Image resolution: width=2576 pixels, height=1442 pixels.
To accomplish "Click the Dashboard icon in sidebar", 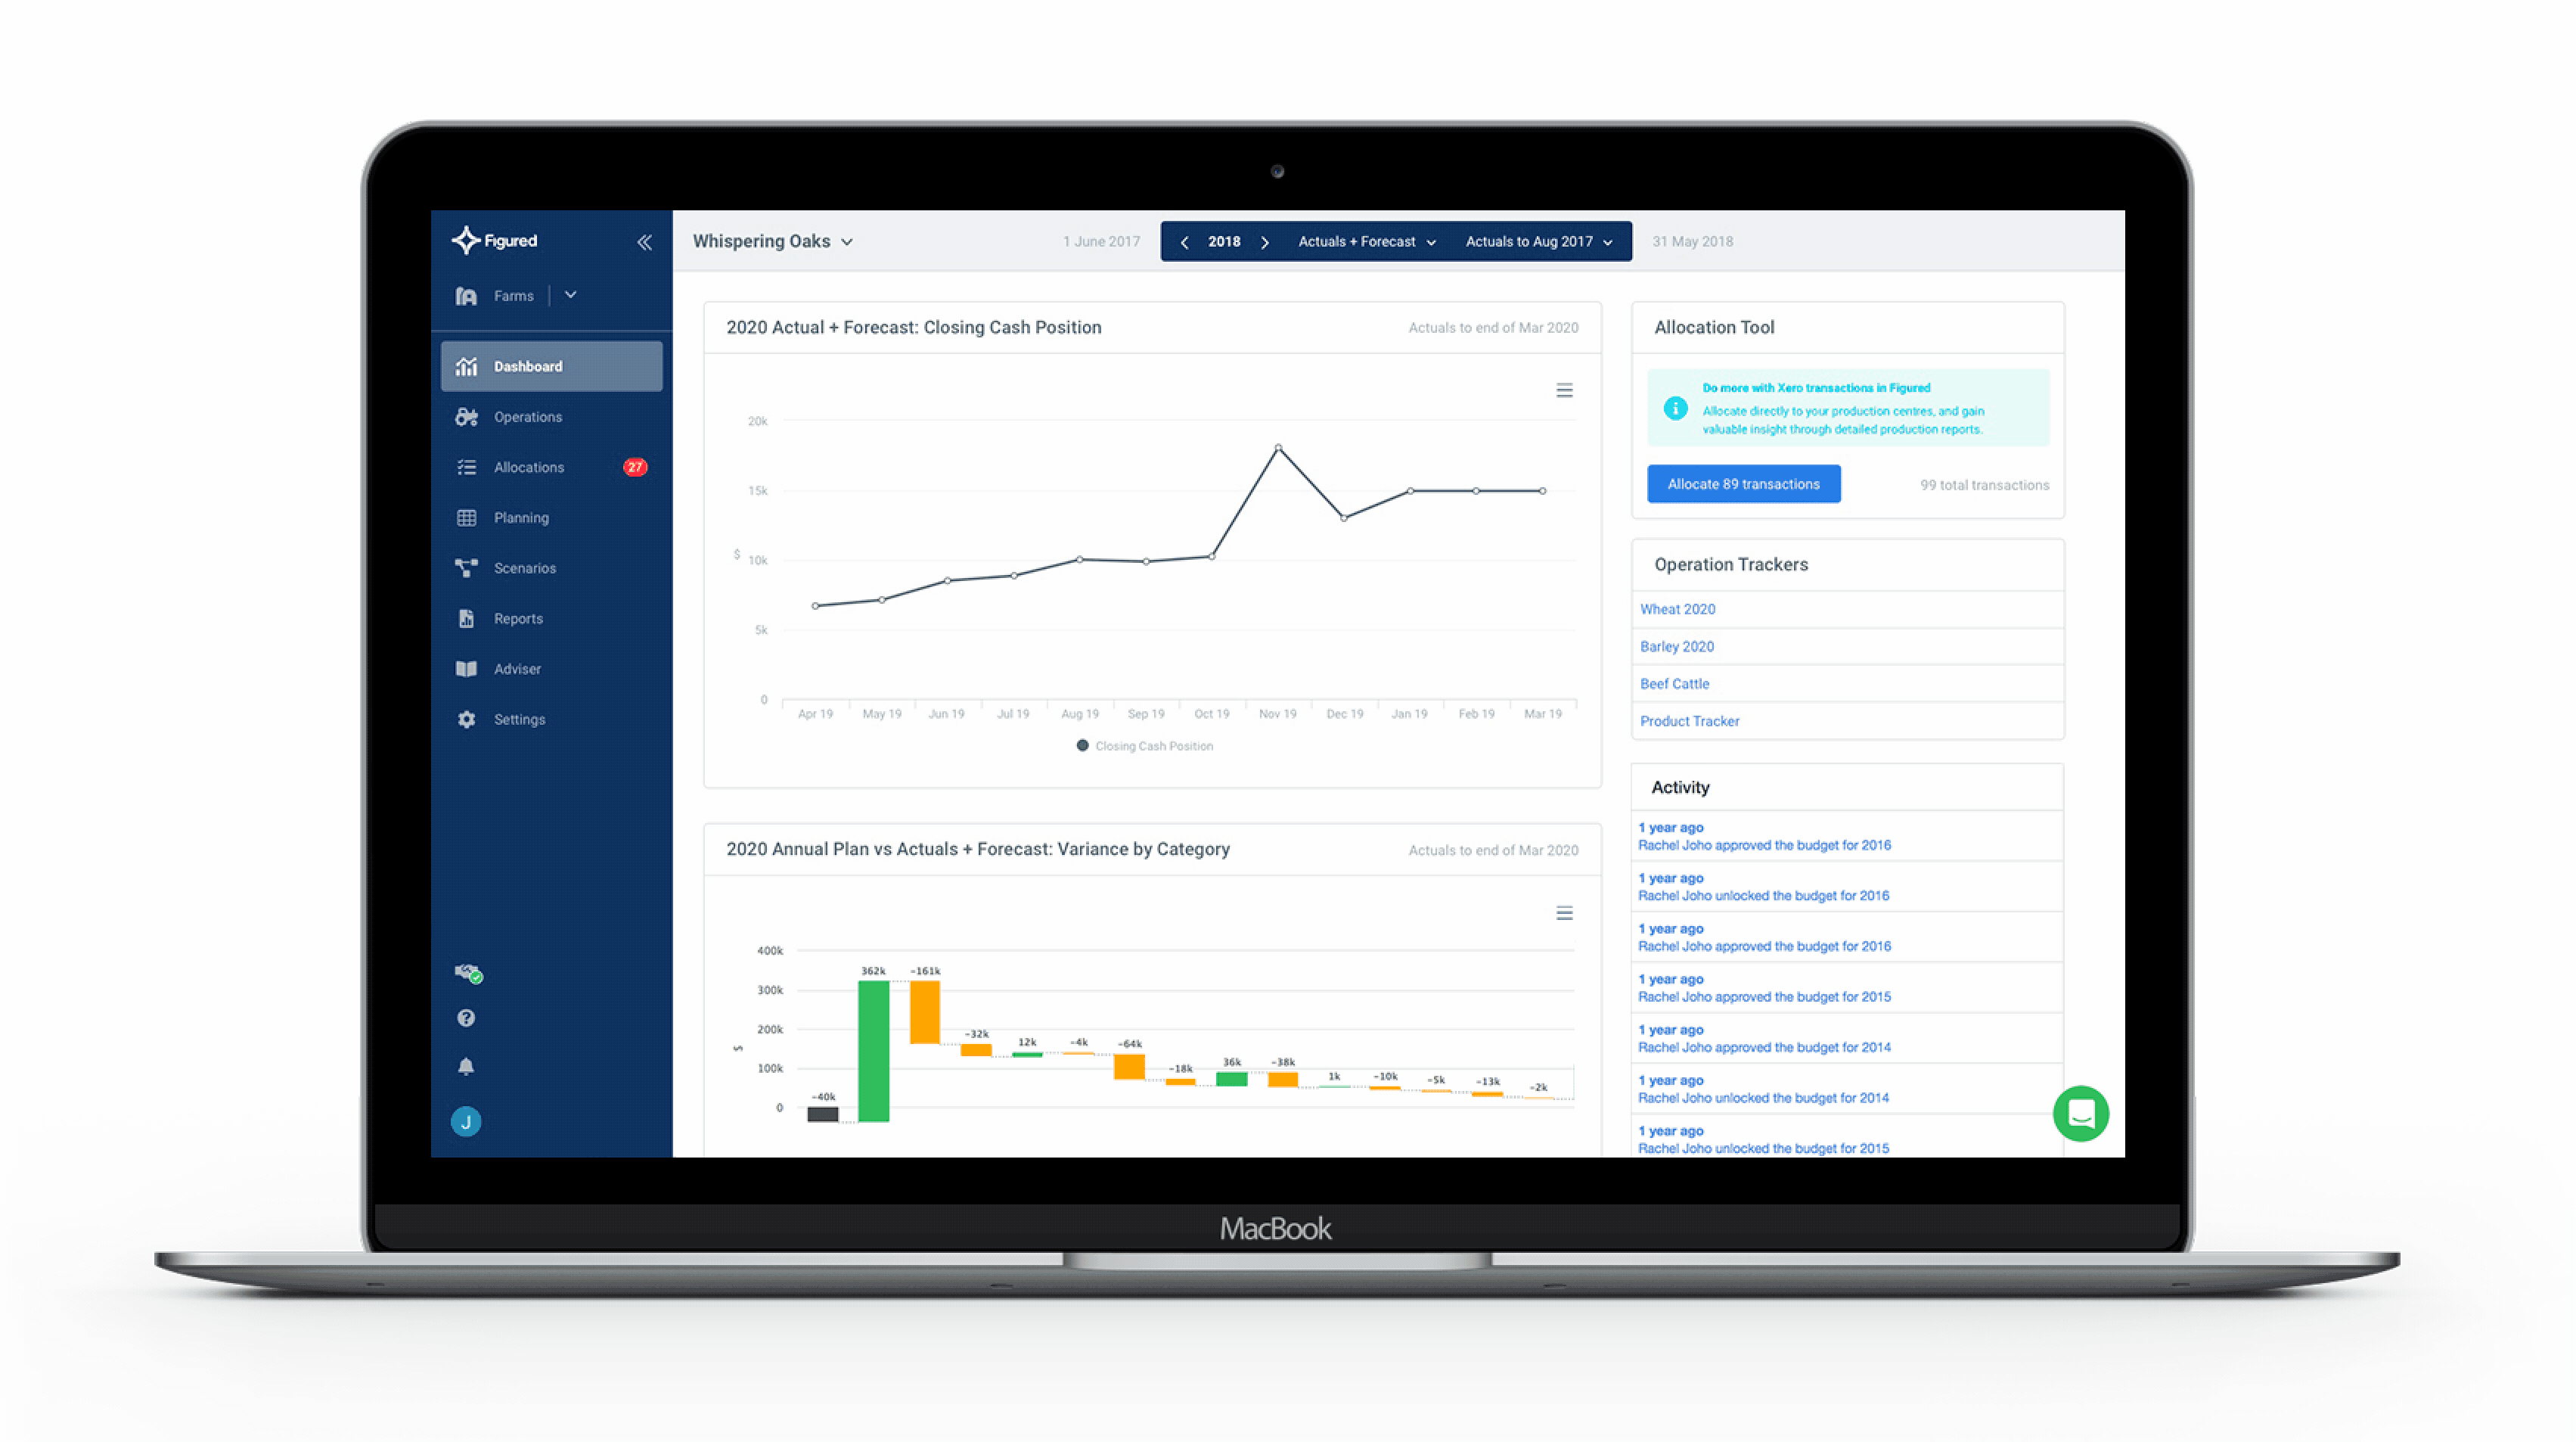I will coord(469,365).
